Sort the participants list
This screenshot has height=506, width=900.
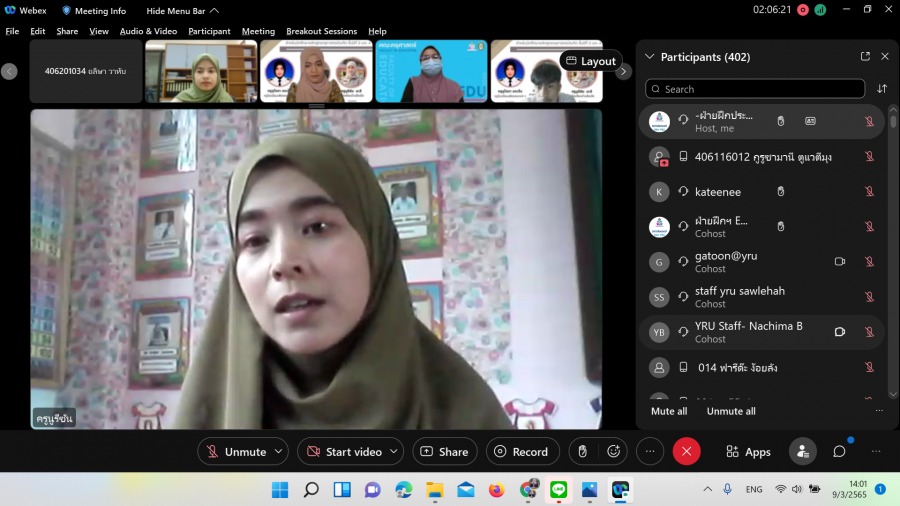pos(882,89)
